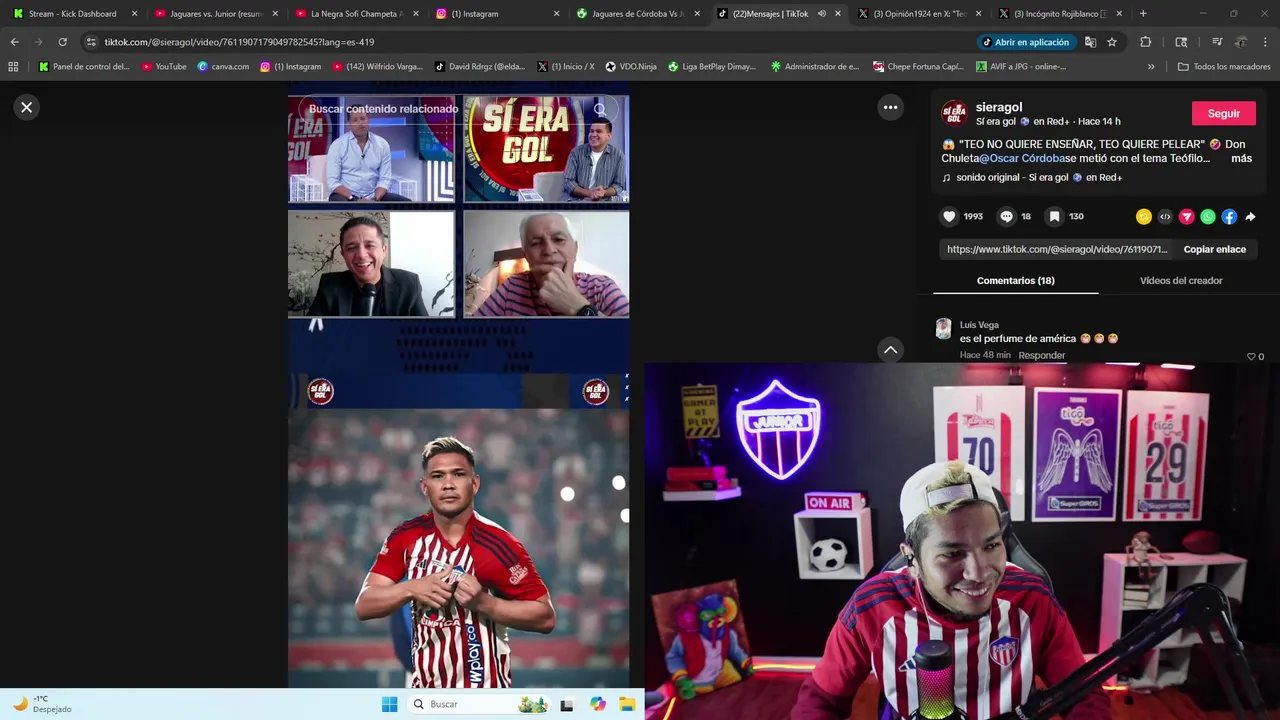1280x720 pixels.
Task: Reply to Luis Vega's comment
Action: tap(1042, 355)
